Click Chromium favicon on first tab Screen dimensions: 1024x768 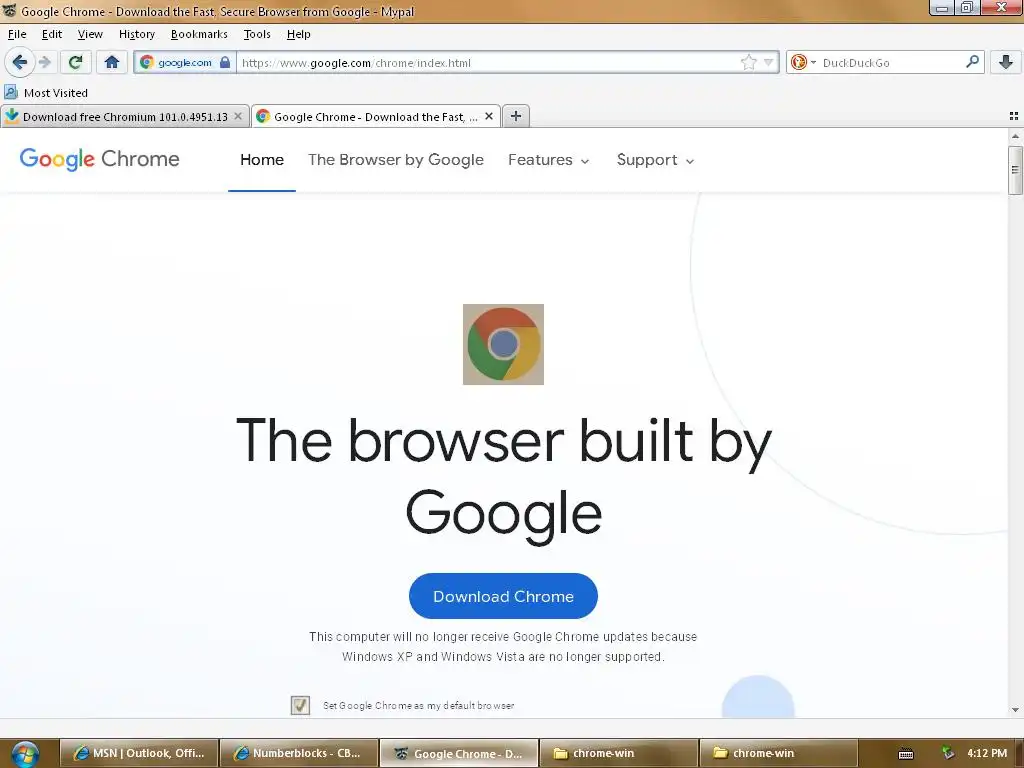[x=12, y=116]
